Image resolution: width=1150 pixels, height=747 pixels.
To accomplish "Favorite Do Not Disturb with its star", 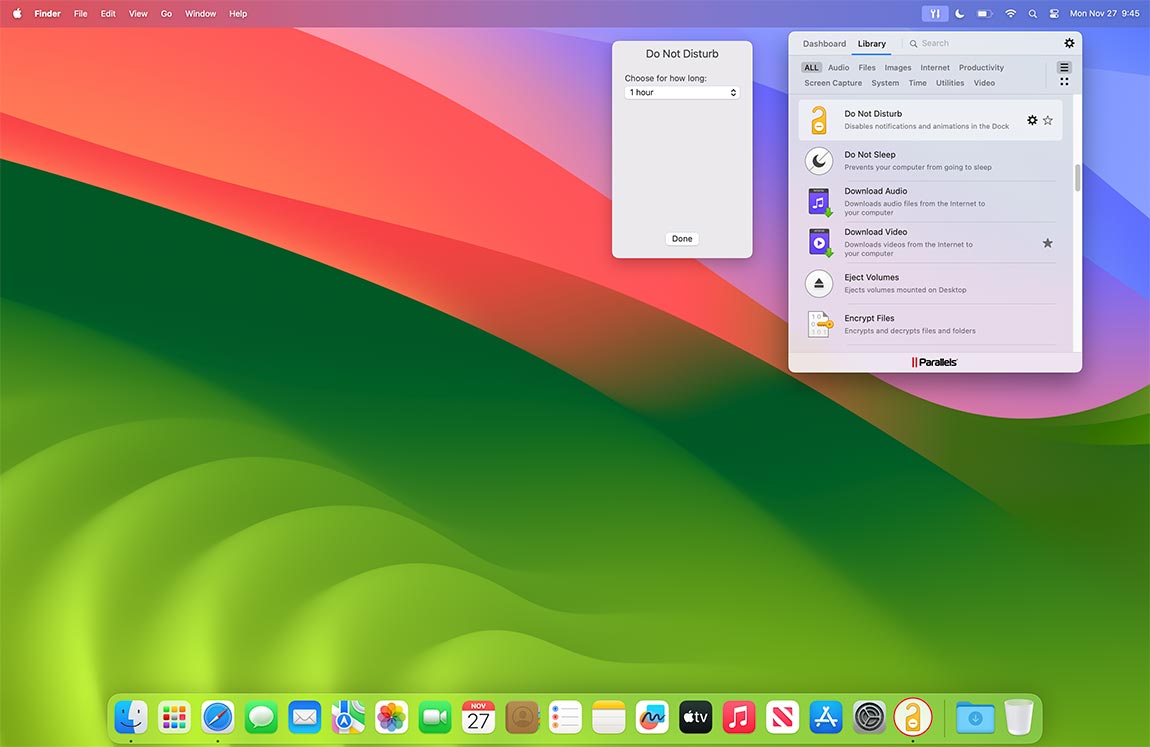I will [1047, 119].
